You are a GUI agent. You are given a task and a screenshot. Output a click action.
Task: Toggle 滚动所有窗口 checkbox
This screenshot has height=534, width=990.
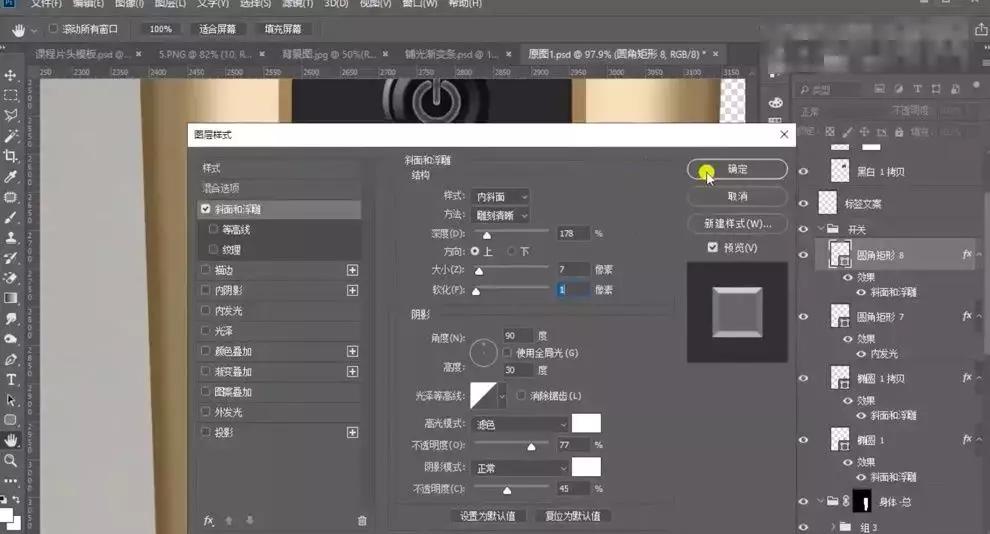tap(53, 28)
